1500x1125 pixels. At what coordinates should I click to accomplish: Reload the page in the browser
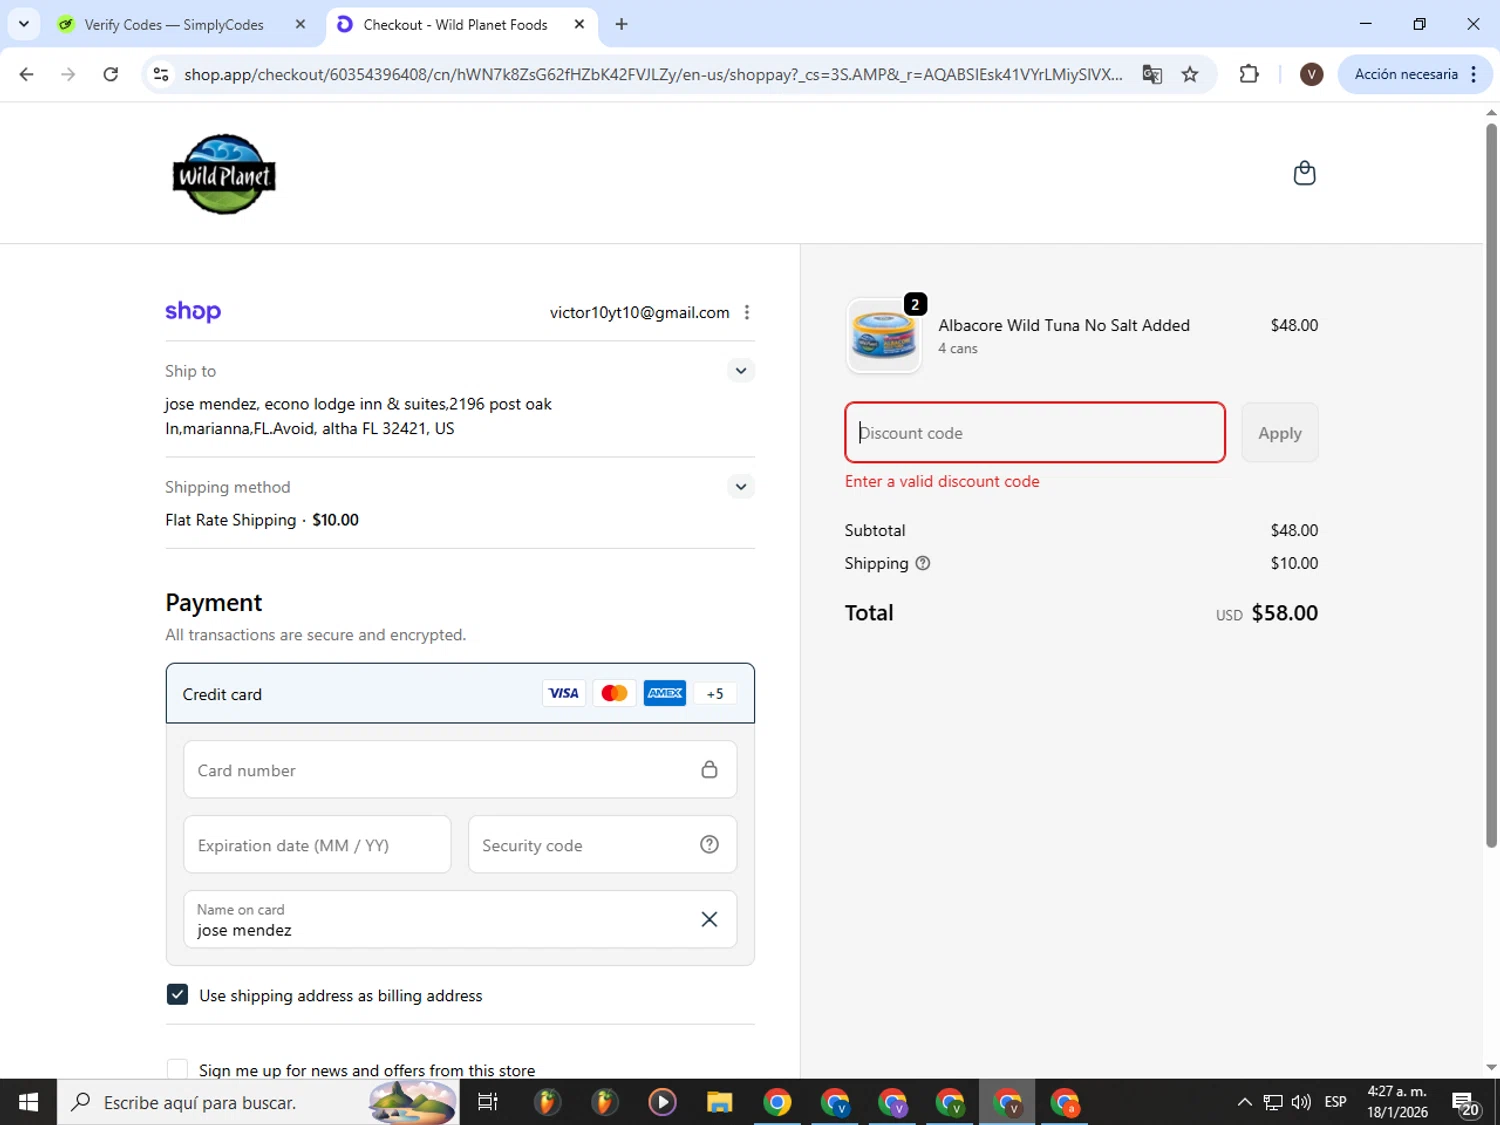click(111, 74)
